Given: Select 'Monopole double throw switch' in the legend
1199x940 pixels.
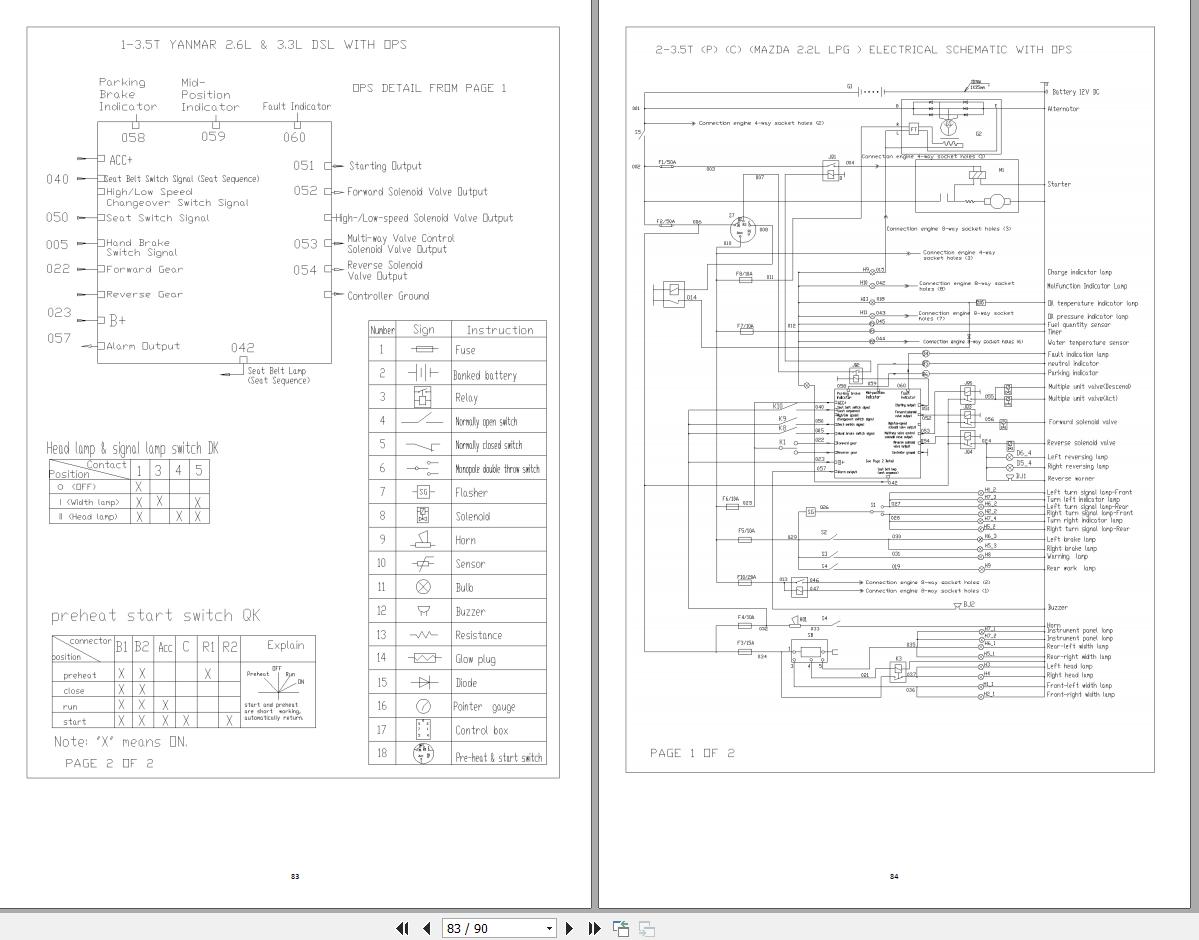Looking at the screenshot, I should (x=498, y=469).
